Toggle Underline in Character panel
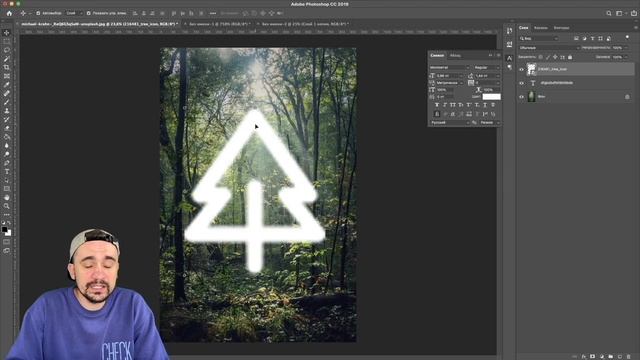Image resolution: width=640 pixels, height=360 pixels. (485, 105)
